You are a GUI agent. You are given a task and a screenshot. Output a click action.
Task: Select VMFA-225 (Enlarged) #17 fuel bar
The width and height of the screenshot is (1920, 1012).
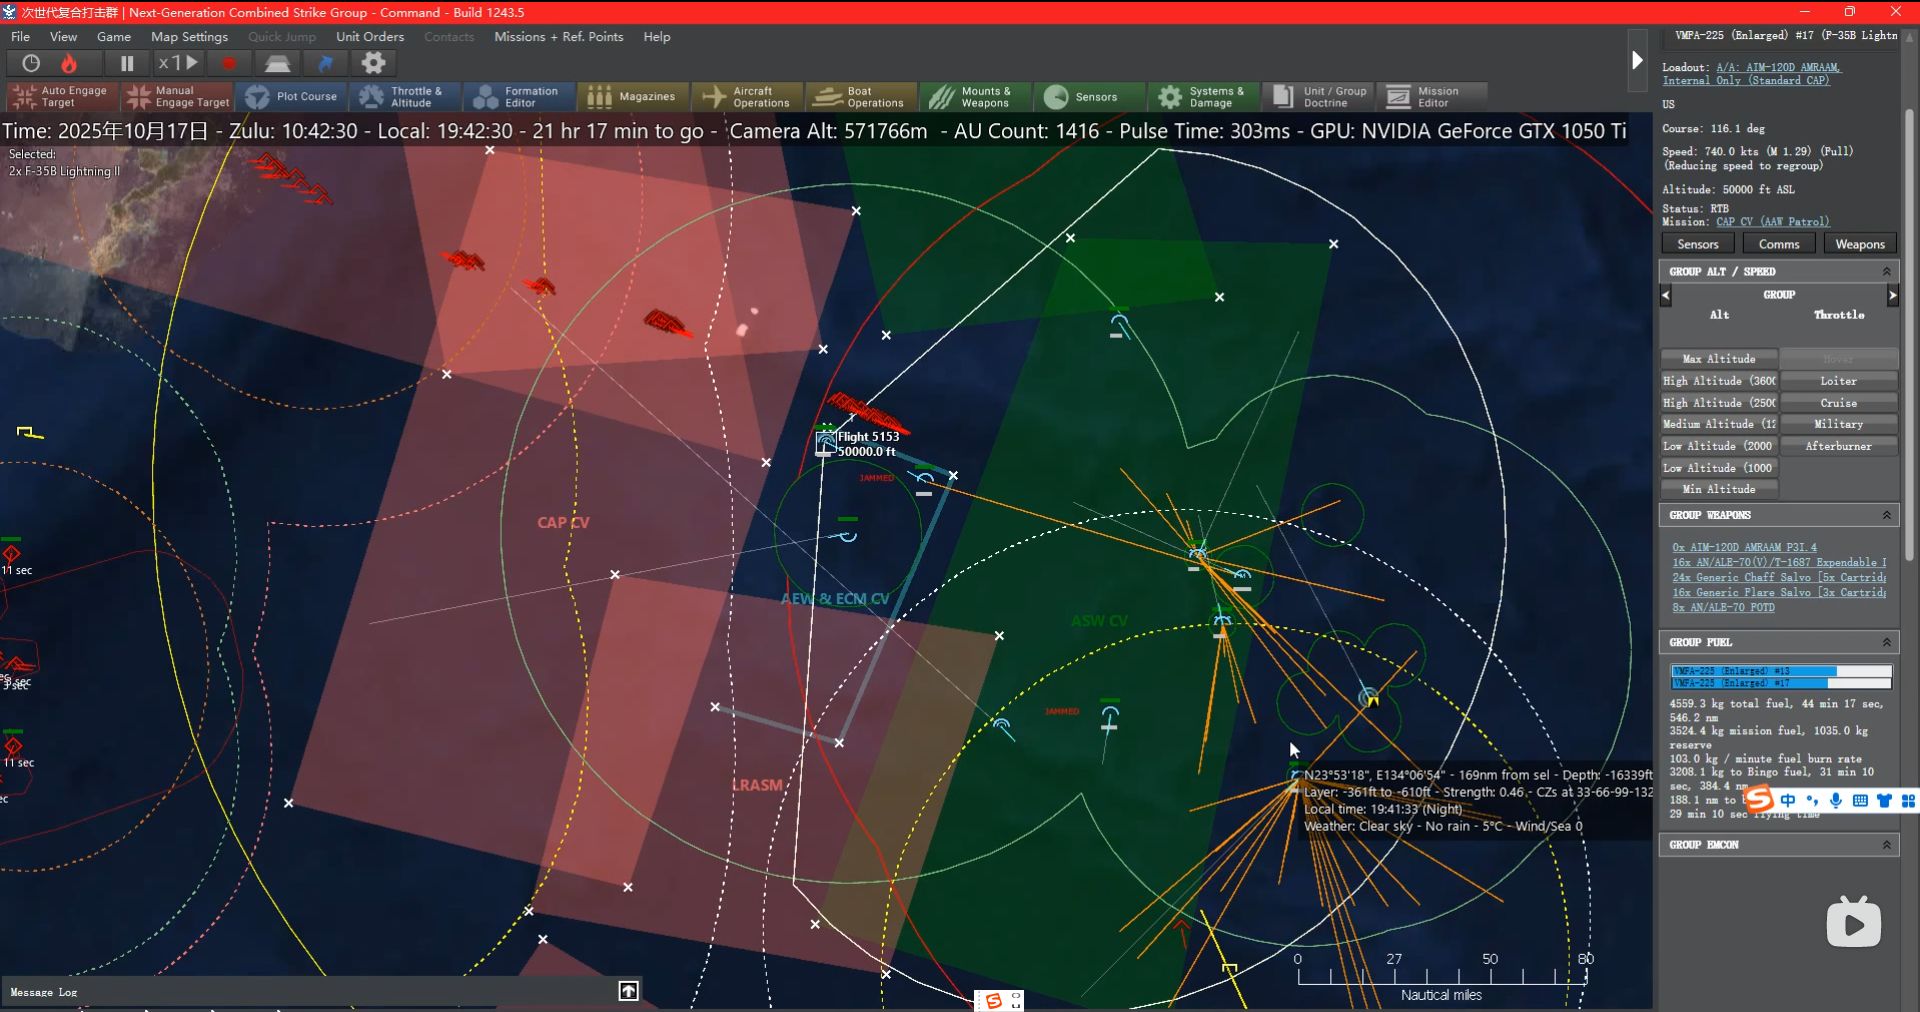click(1781, 683)
